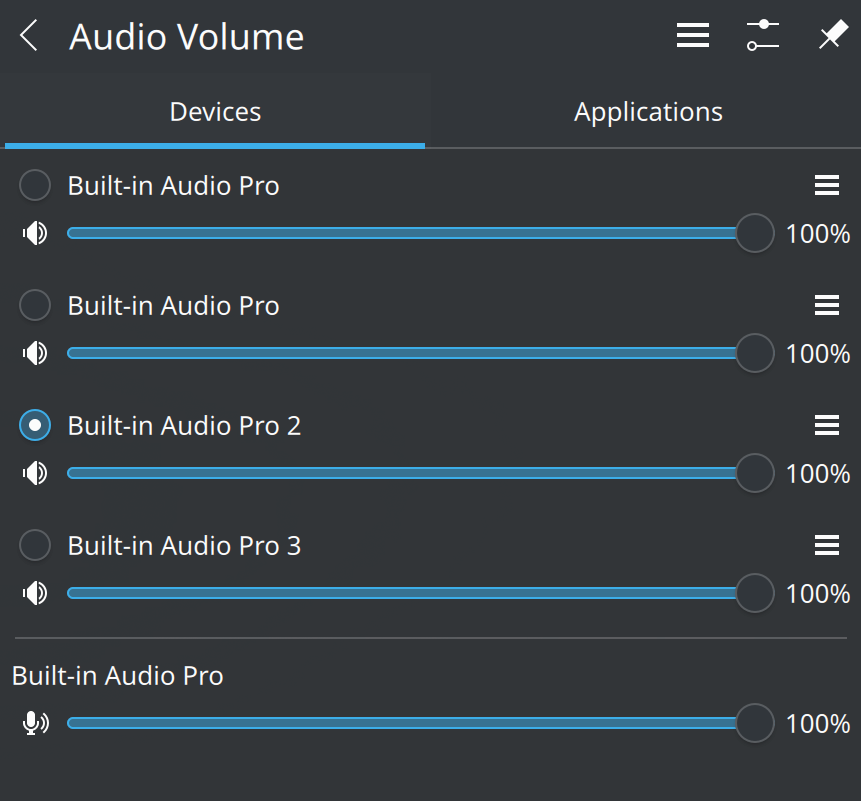Go back using the arrow beside Audio Volume

click(x=29, y=36)
